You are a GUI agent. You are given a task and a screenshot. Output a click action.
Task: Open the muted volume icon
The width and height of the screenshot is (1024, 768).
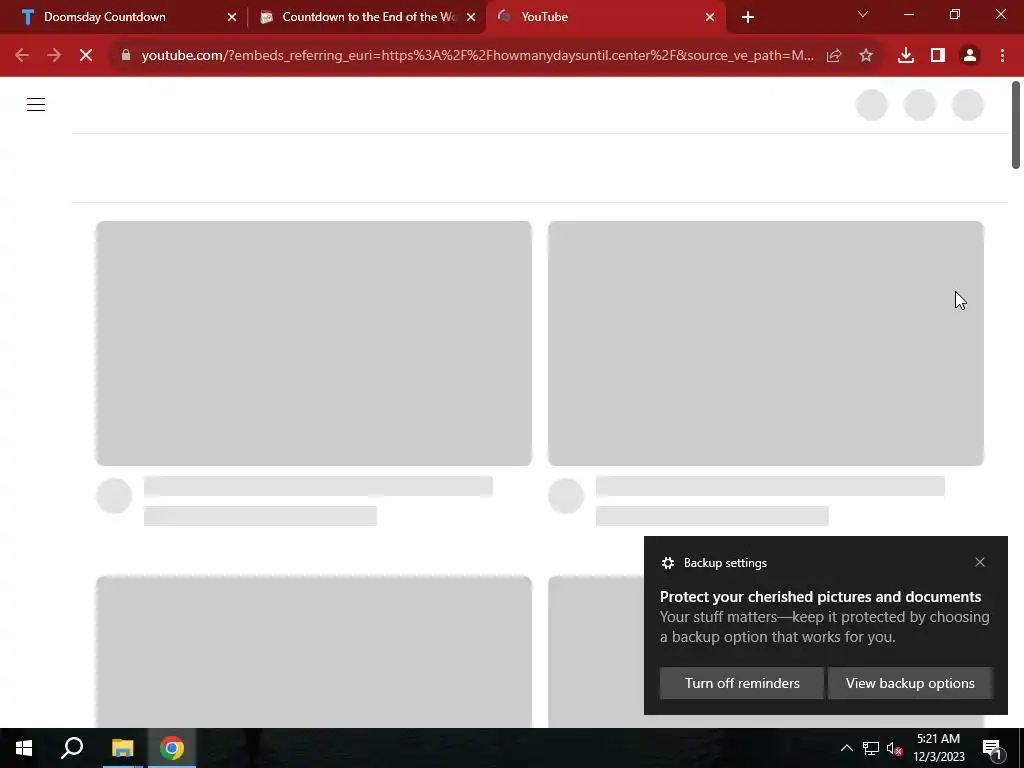pyautogui.click(x=895, y=748)
